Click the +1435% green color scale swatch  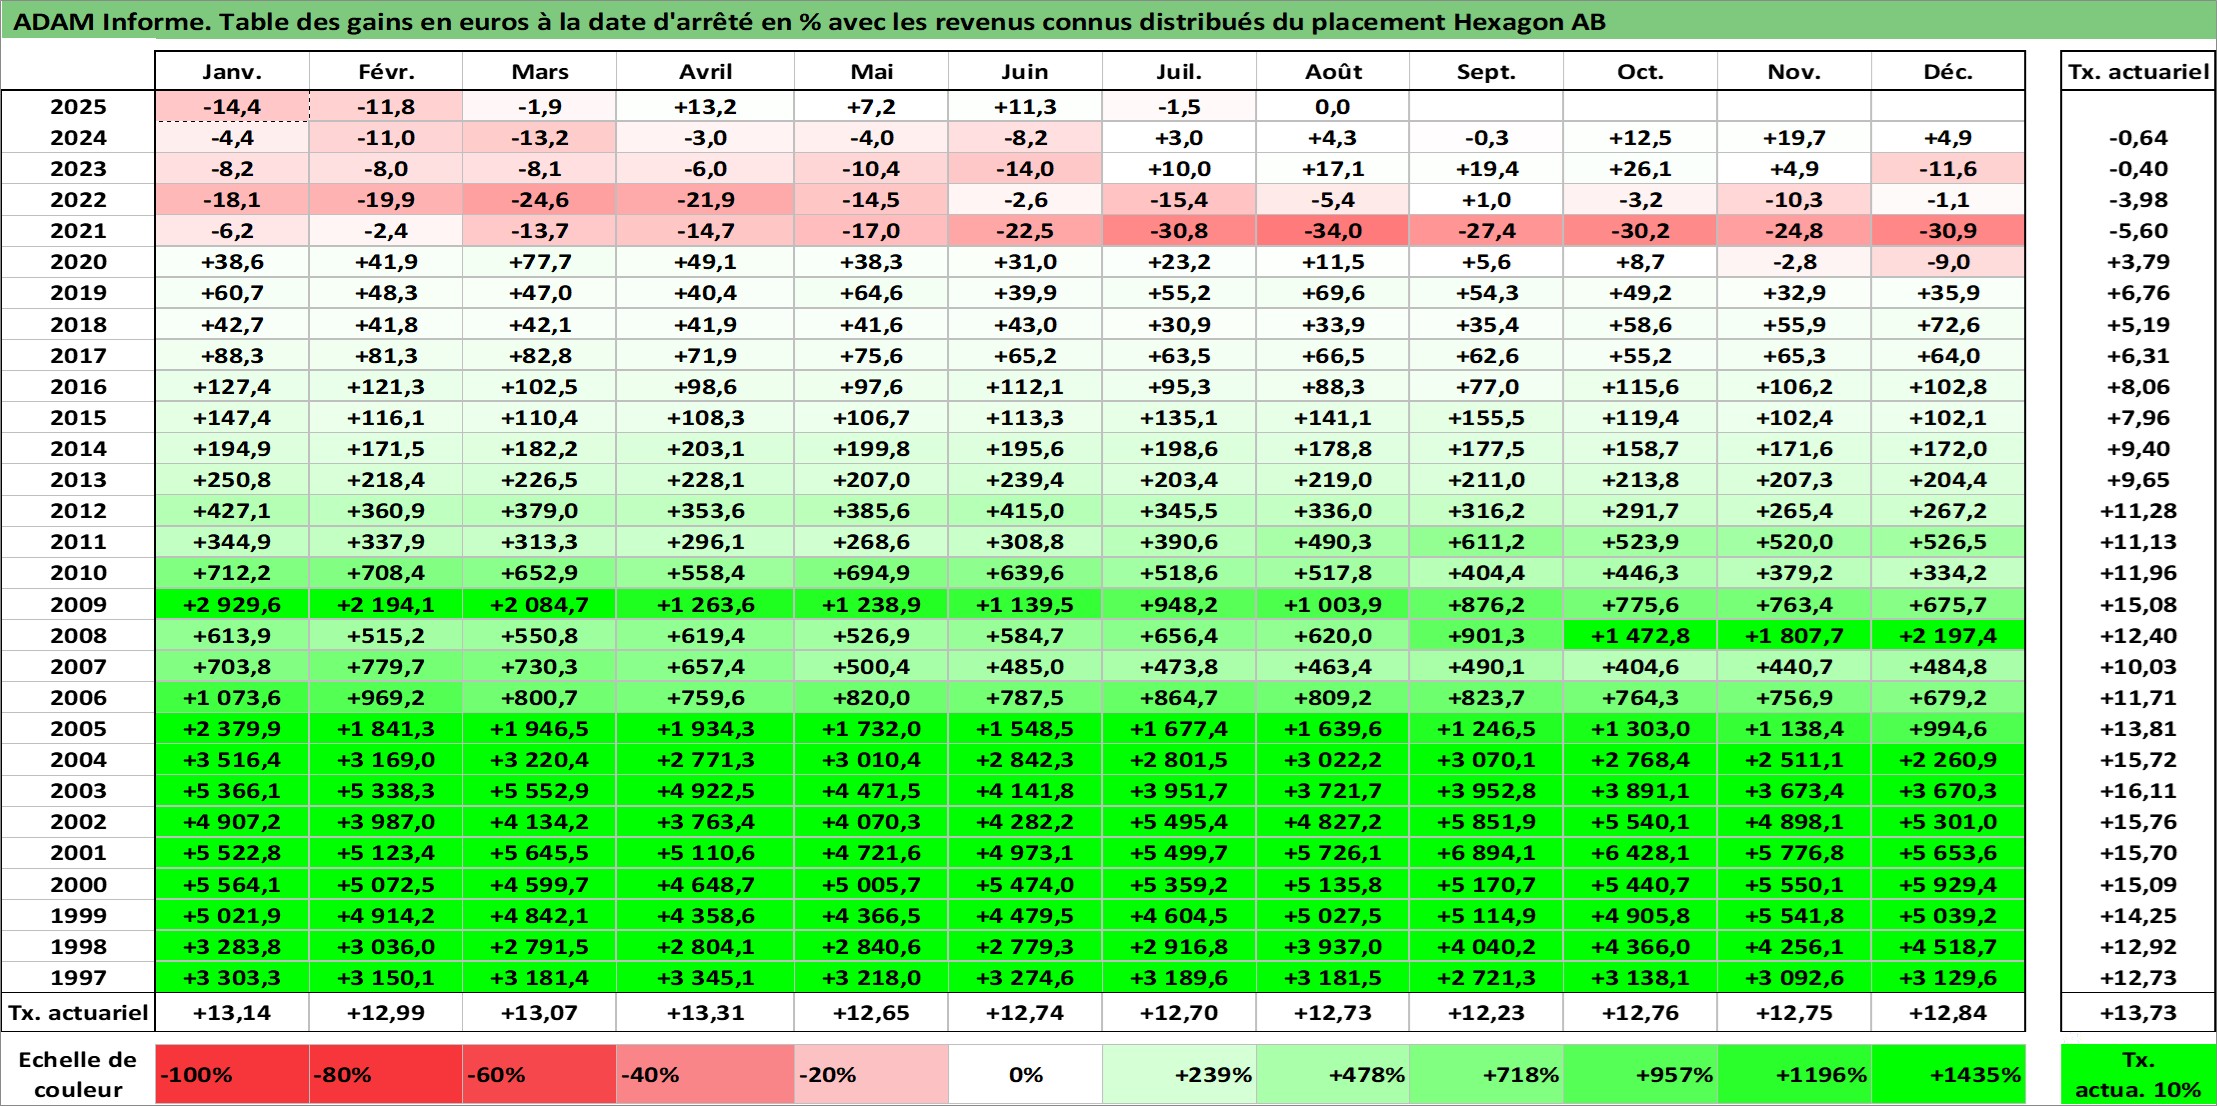(1948, 1074)
